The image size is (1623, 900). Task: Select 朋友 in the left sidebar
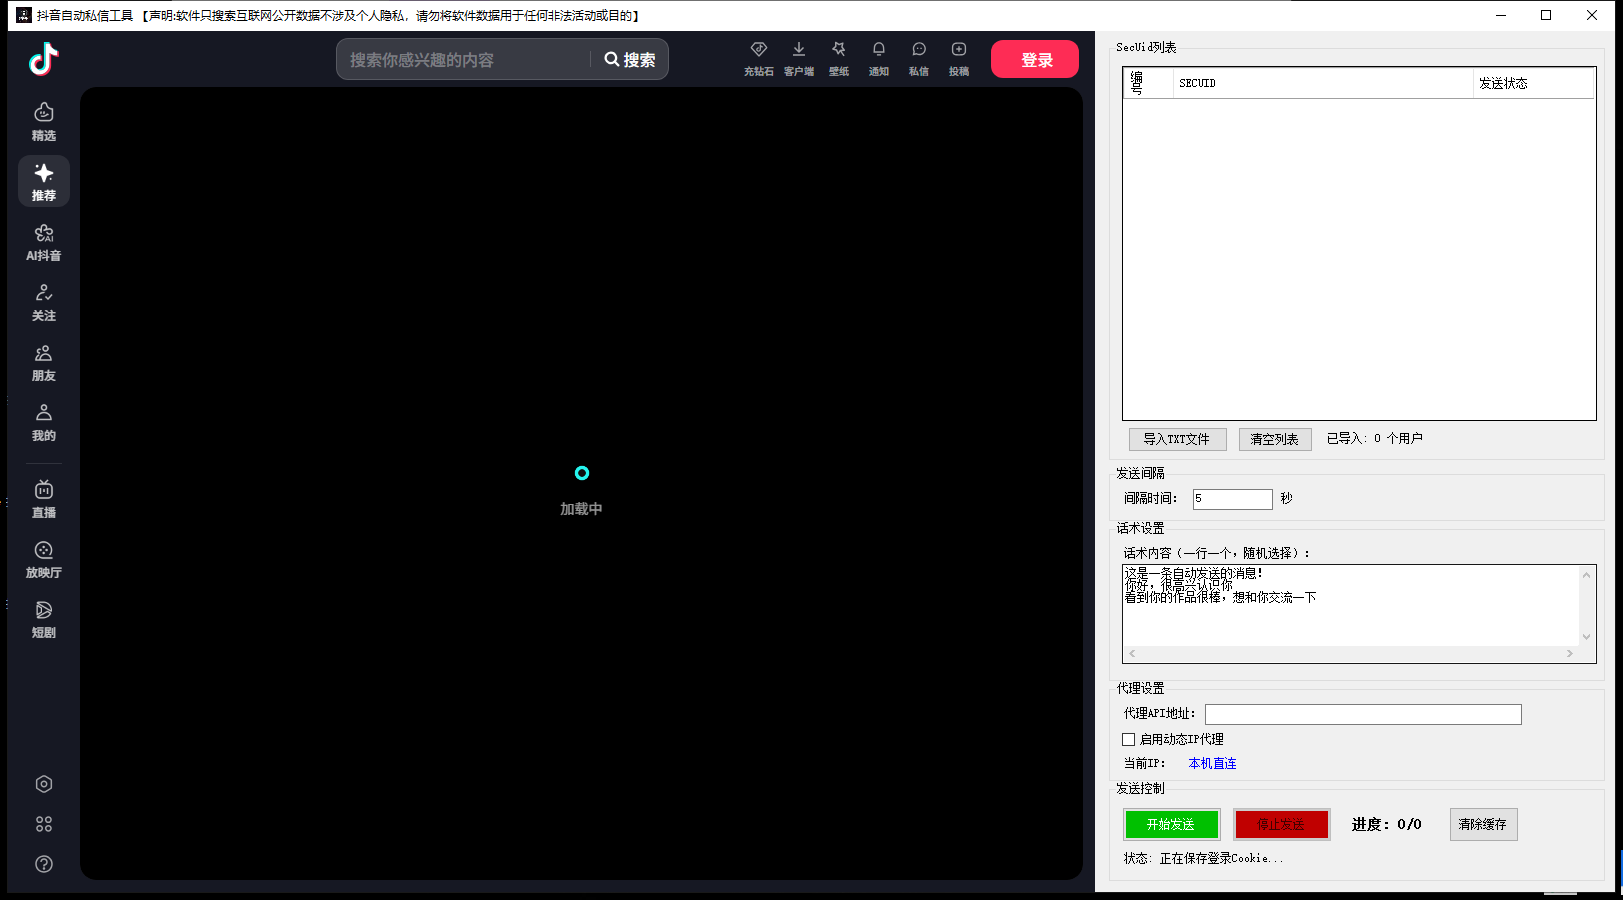[43, 361]
